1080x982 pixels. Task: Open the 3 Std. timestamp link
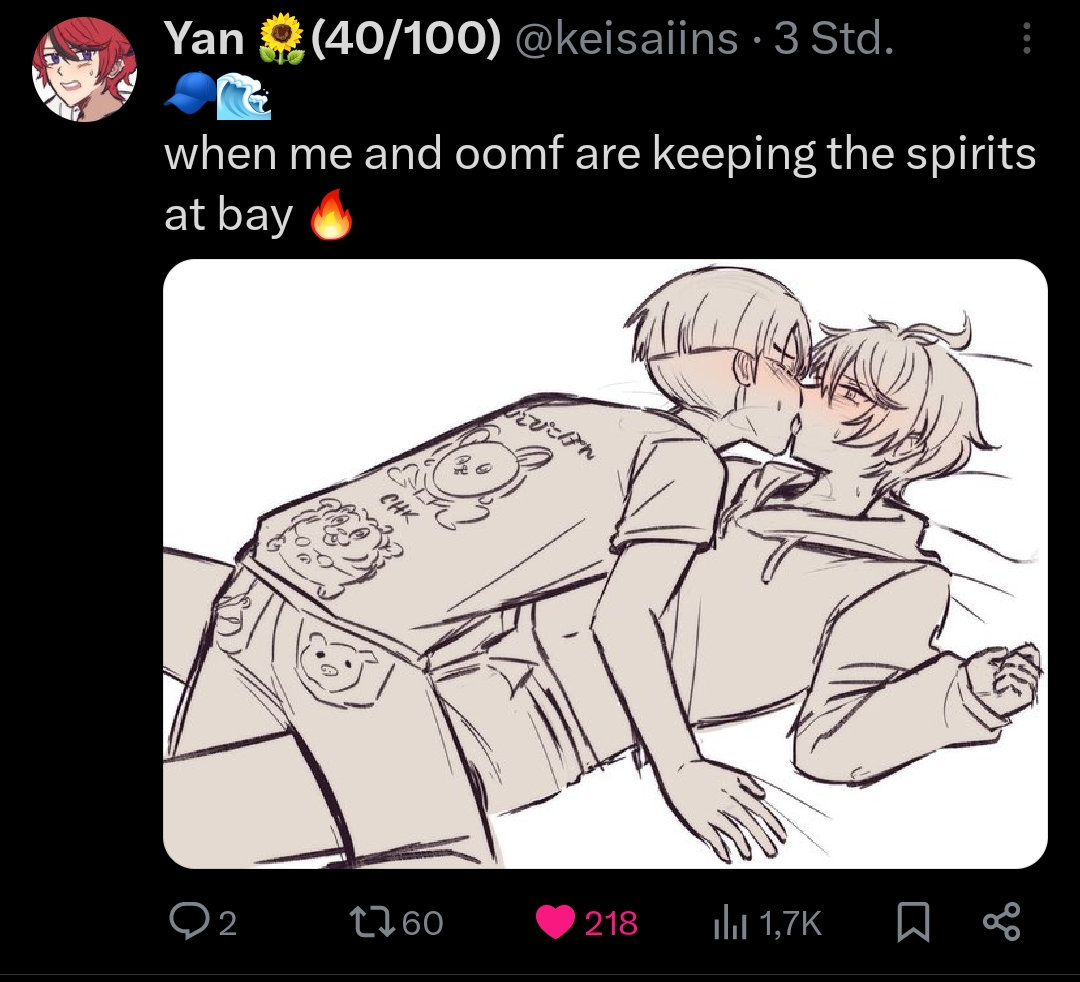pos(833,39)
